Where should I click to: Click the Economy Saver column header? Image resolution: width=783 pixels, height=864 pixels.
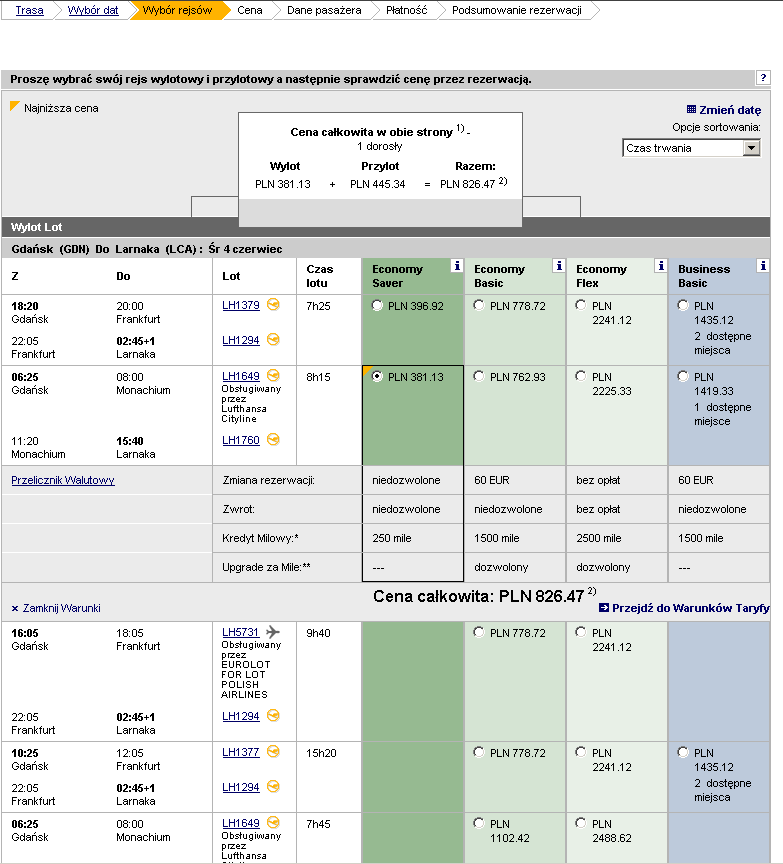412,276
